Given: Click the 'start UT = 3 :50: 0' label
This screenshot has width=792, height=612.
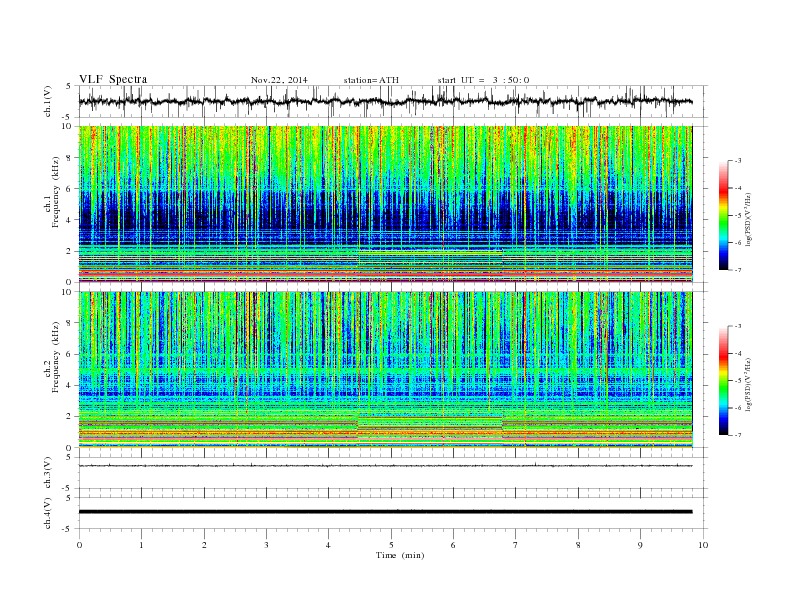Looking at the screenshot, I should [483, 80].
